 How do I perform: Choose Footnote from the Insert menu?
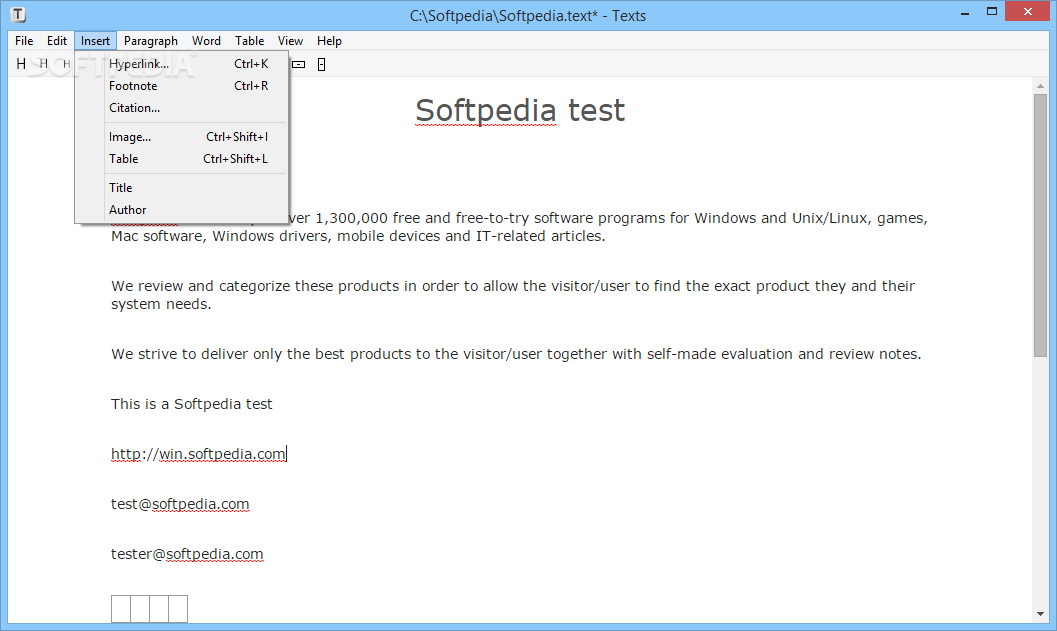pos(181,86)
